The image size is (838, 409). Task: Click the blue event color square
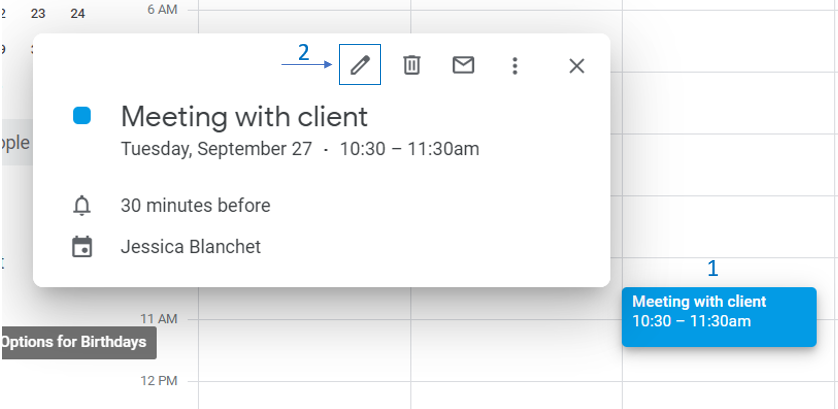tap(82, 116)
